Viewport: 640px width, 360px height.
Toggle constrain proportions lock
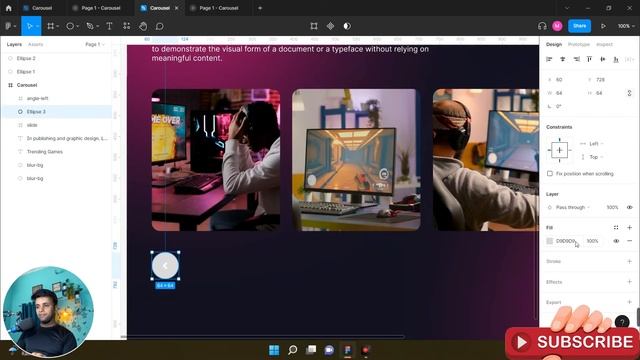(629, 93)
